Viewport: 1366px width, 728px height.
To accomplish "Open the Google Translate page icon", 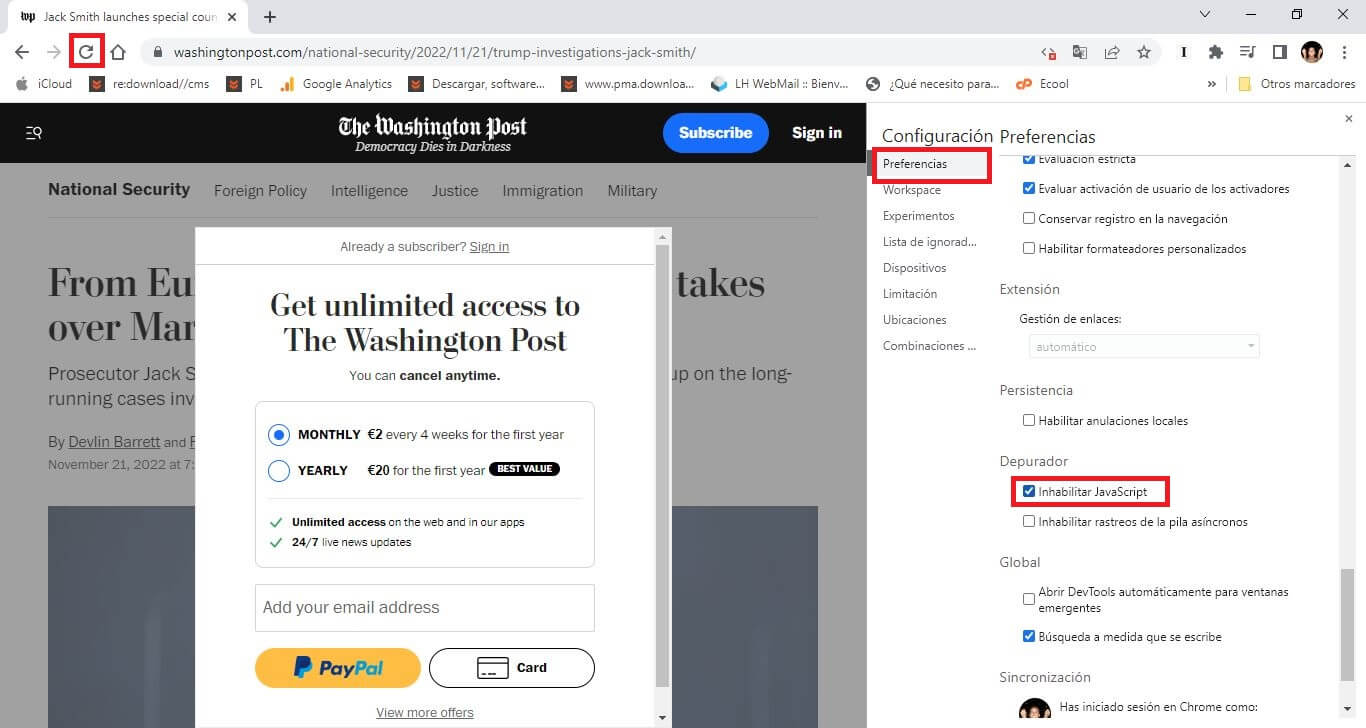I will tap(1080, 52).
